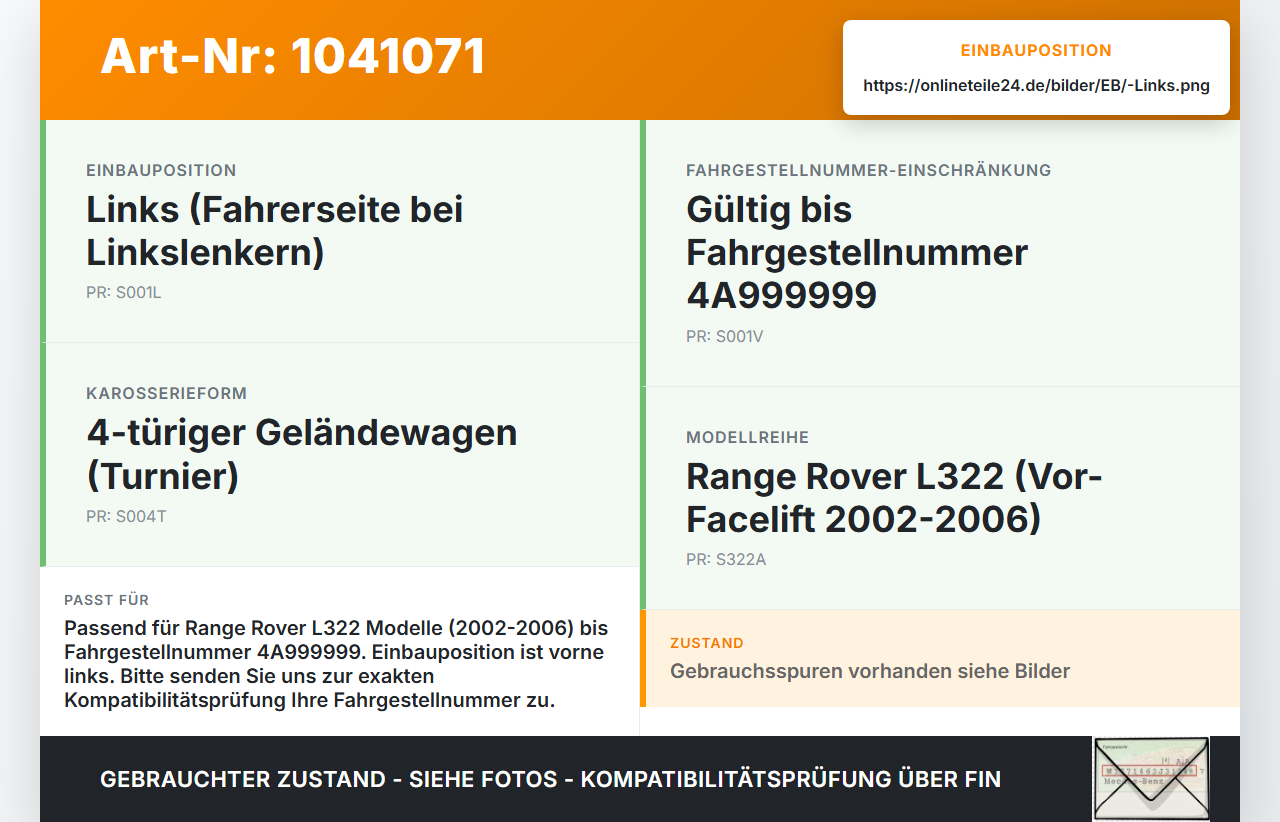The width and height of the screenshot is (1280, 822).
Task: Click the MODELLREIHE label
Action: 747,437
